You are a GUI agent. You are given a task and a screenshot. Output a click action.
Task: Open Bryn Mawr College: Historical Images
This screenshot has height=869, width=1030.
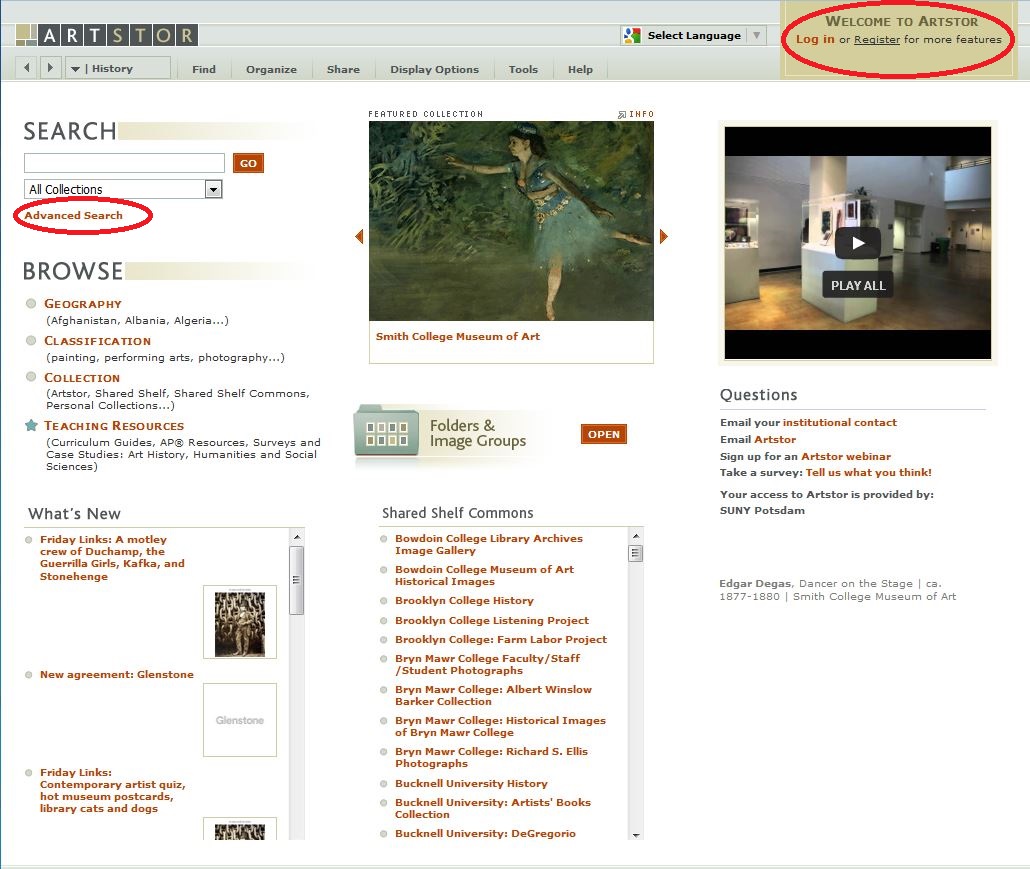(x=501, y=726)
